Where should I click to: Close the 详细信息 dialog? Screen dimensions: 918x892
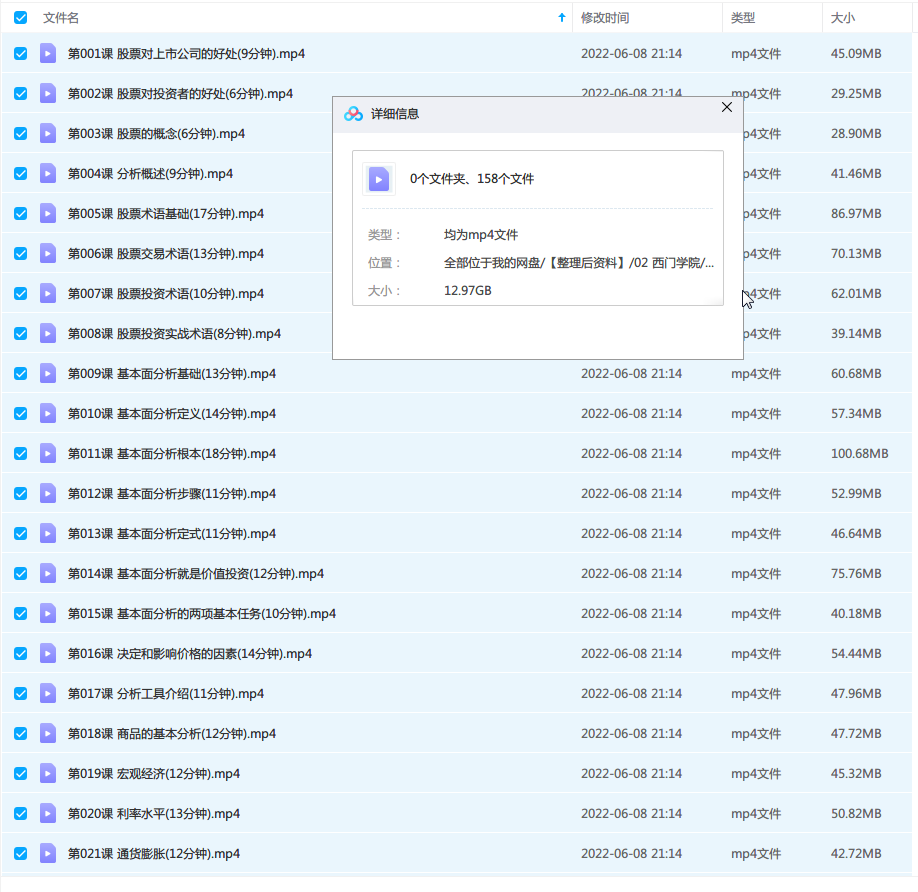click(x=726, y=107)
